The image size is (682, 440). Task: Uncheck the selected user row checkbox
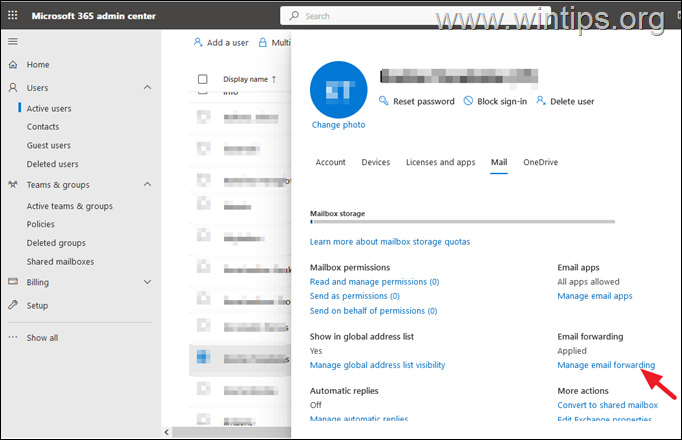[x=203, y=357]
